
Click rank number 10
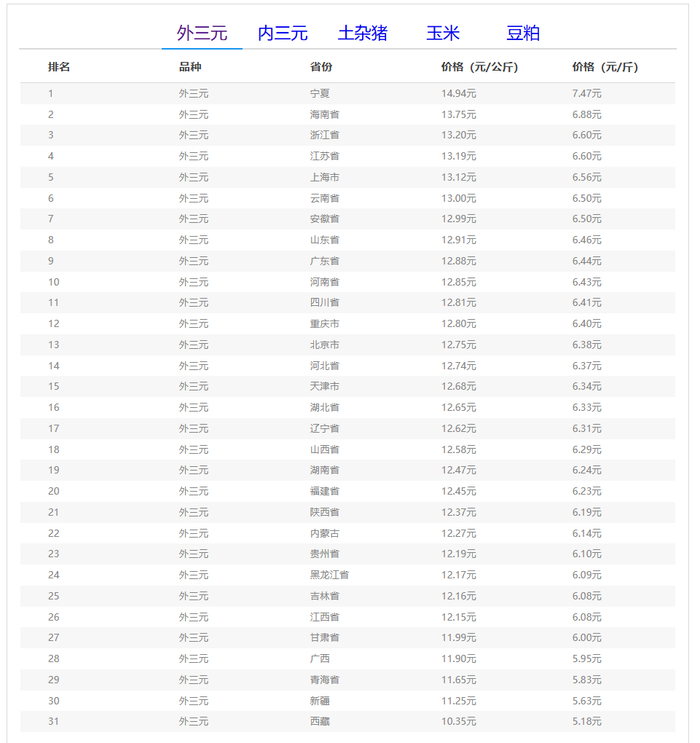coord(54,282)
